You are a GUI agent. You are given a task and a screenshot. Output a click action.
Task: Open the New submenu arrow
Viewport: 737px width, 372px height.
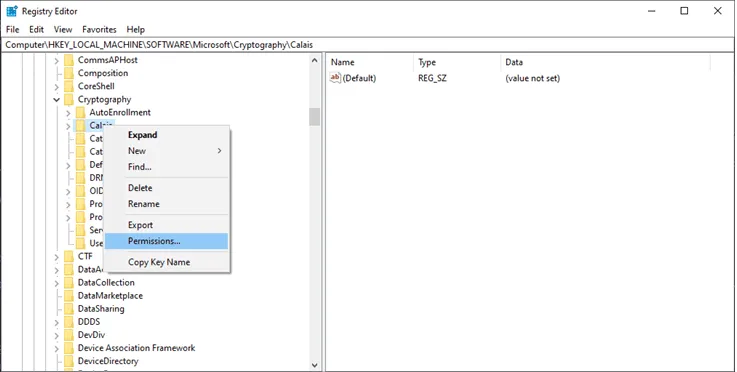(219, 151)
